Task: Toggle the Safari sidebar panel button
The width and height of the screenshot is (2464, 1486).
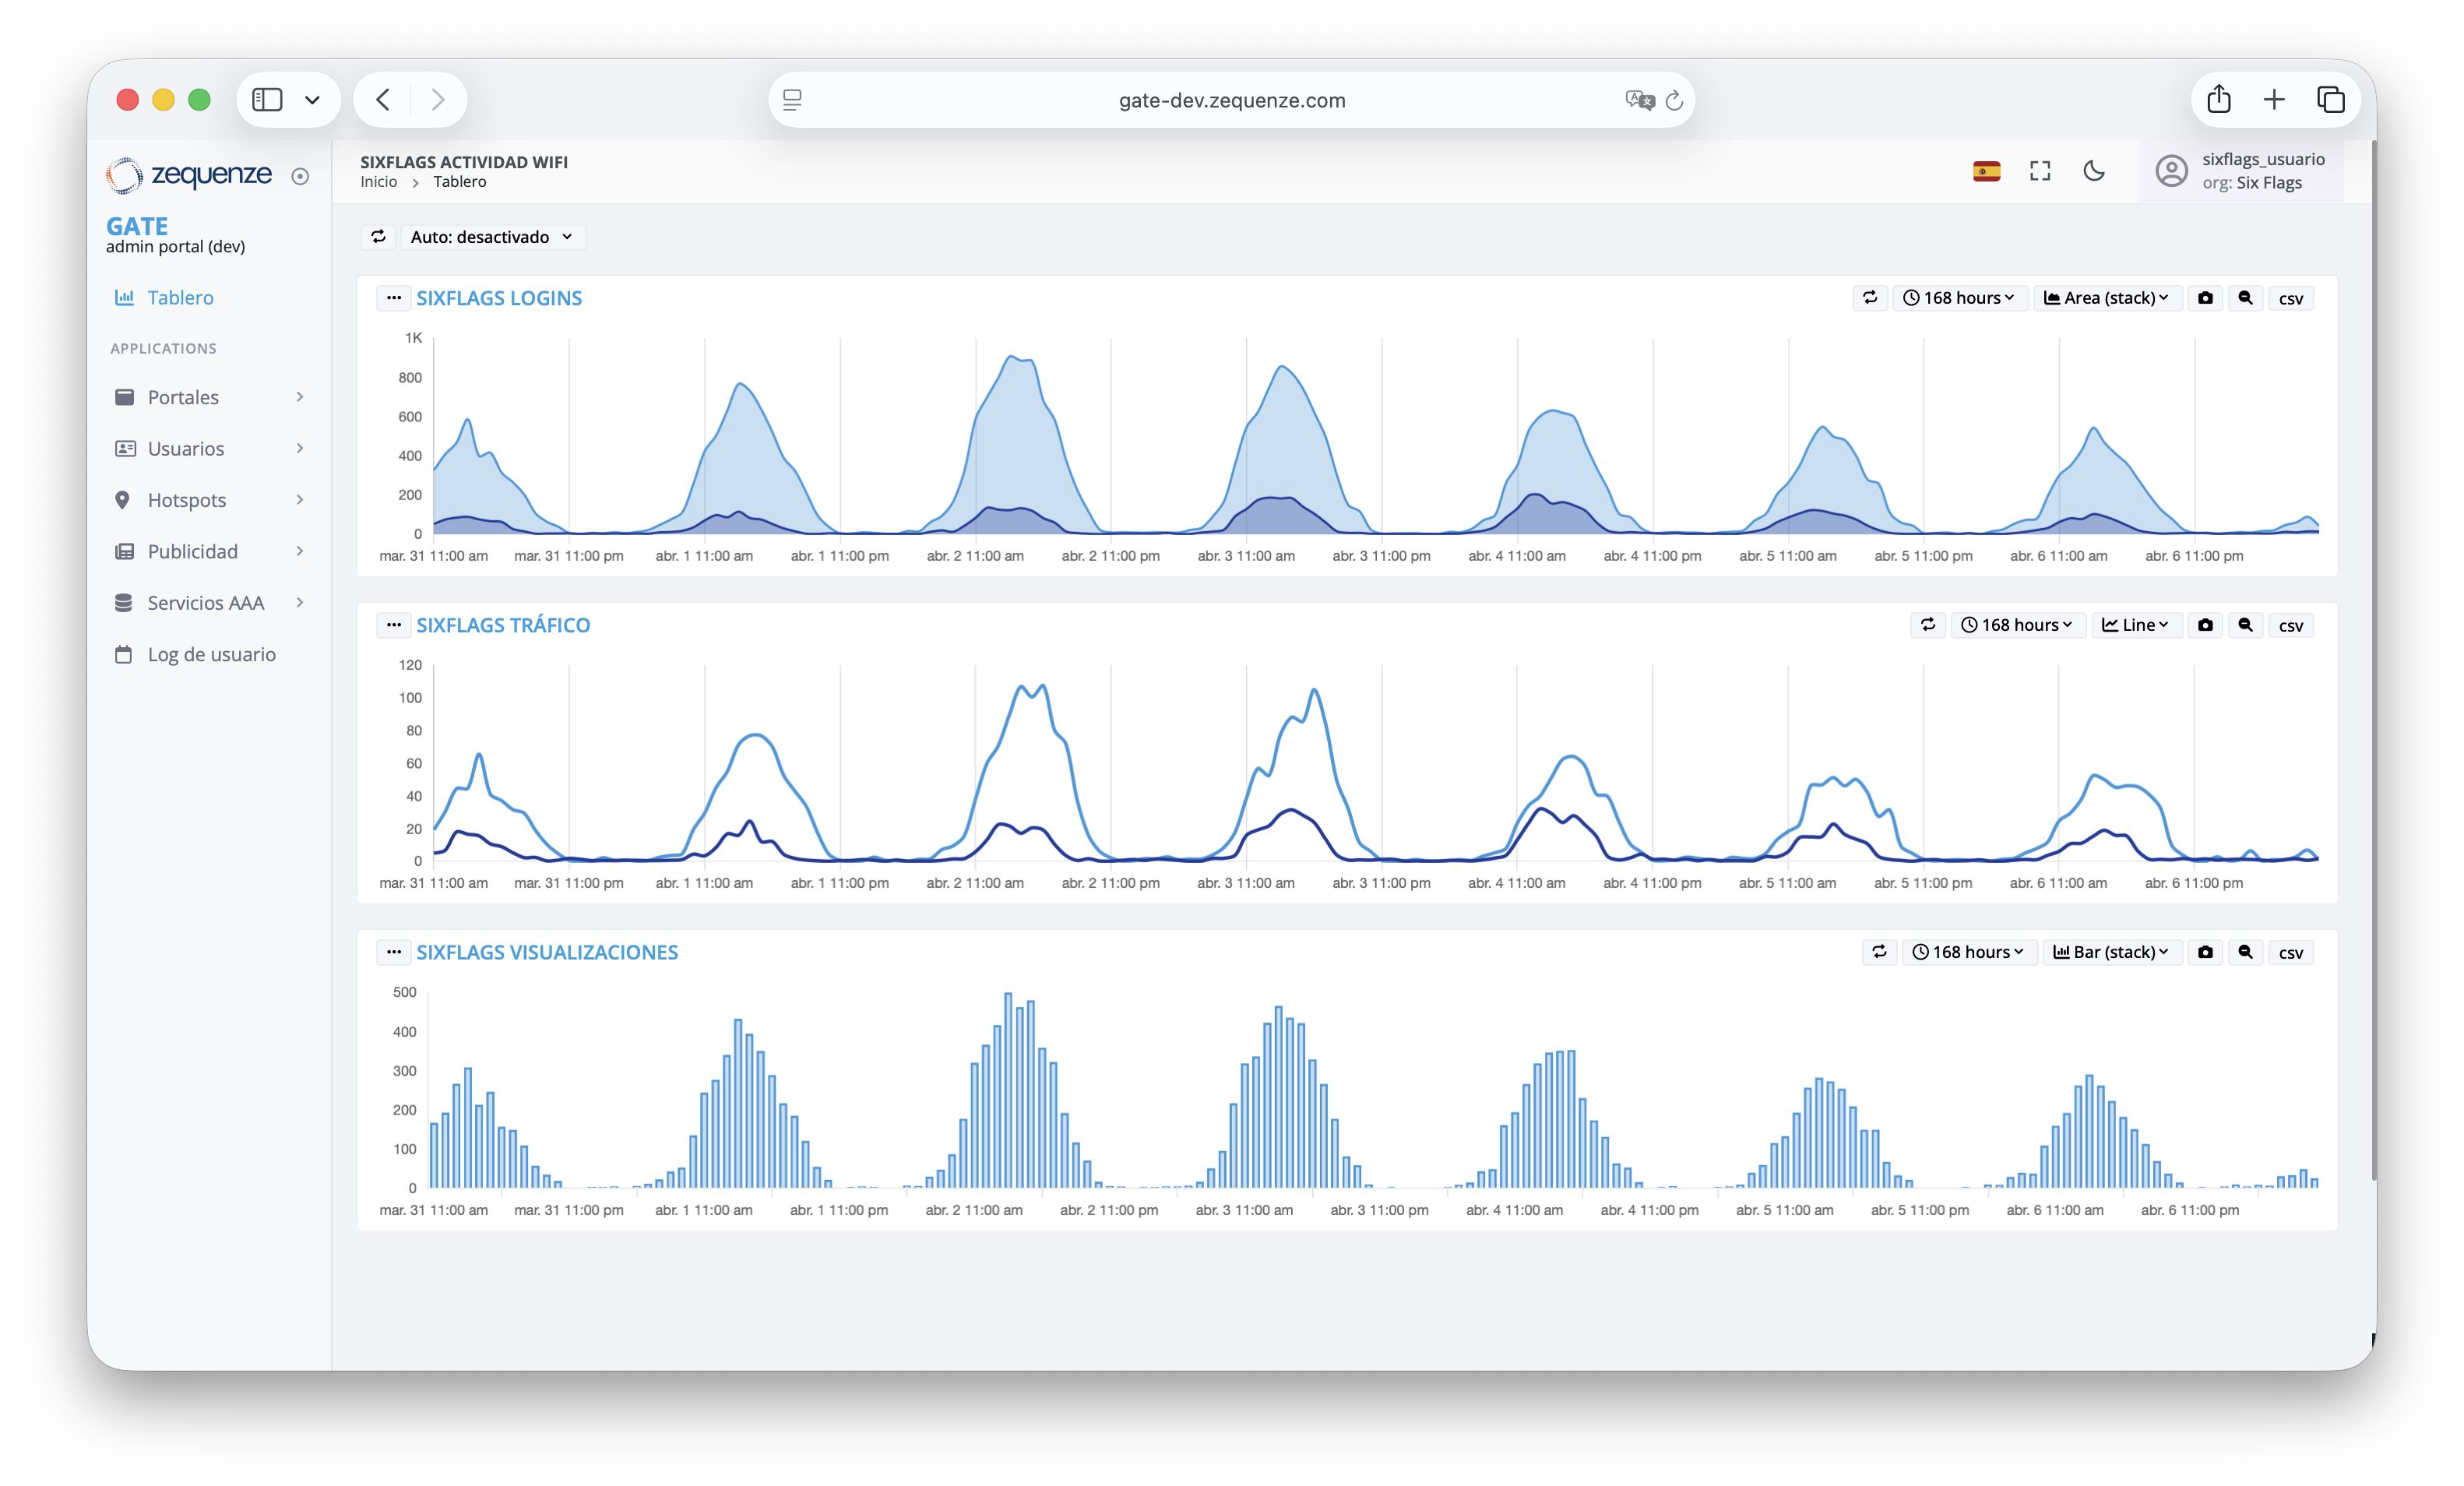Action: [x=267, y=100]
